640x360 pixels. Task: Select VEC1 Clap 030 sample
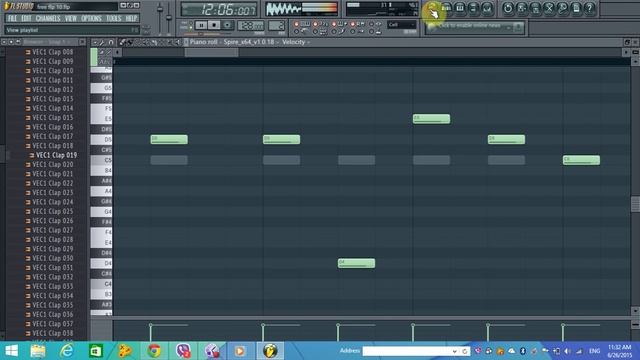(52, 258)
